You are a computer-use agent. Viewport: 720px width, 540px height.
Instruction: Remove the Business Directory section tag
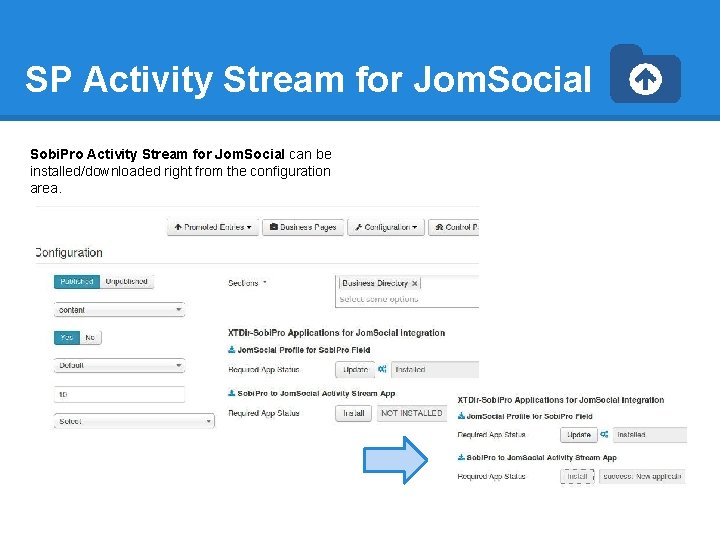point(415,283)
